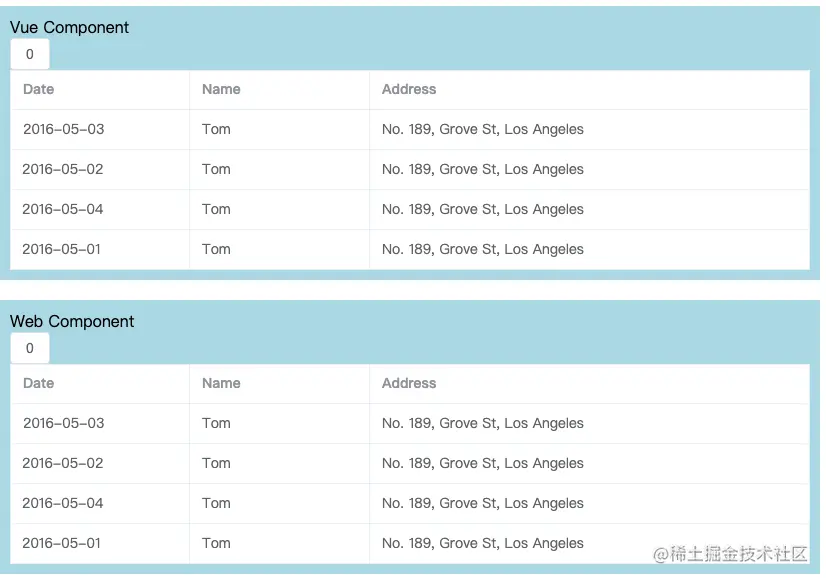Click Date column header in Web Component table
The width and height of the screenshot is (826, 582).
(x=38, y=383)
